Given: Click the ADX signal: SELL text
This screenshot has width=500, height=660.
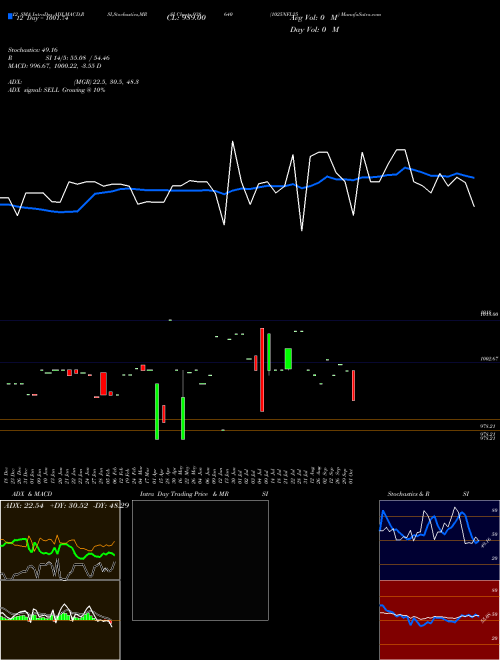Looking at the screenshot, I should 56,90.
